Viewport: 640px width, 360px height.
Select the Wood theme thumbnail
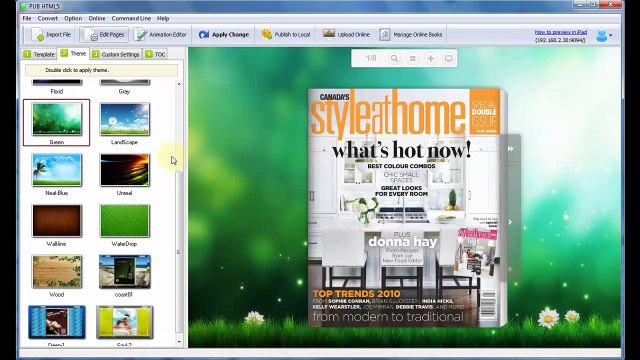point(57,271)
